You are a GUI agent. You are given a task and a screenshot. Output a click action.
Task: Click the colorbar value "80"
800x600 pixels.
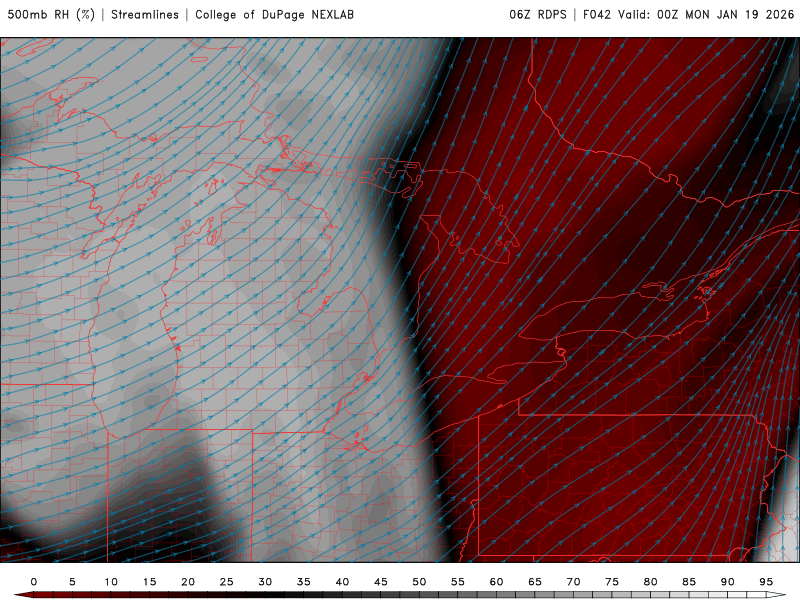[651, 582]
